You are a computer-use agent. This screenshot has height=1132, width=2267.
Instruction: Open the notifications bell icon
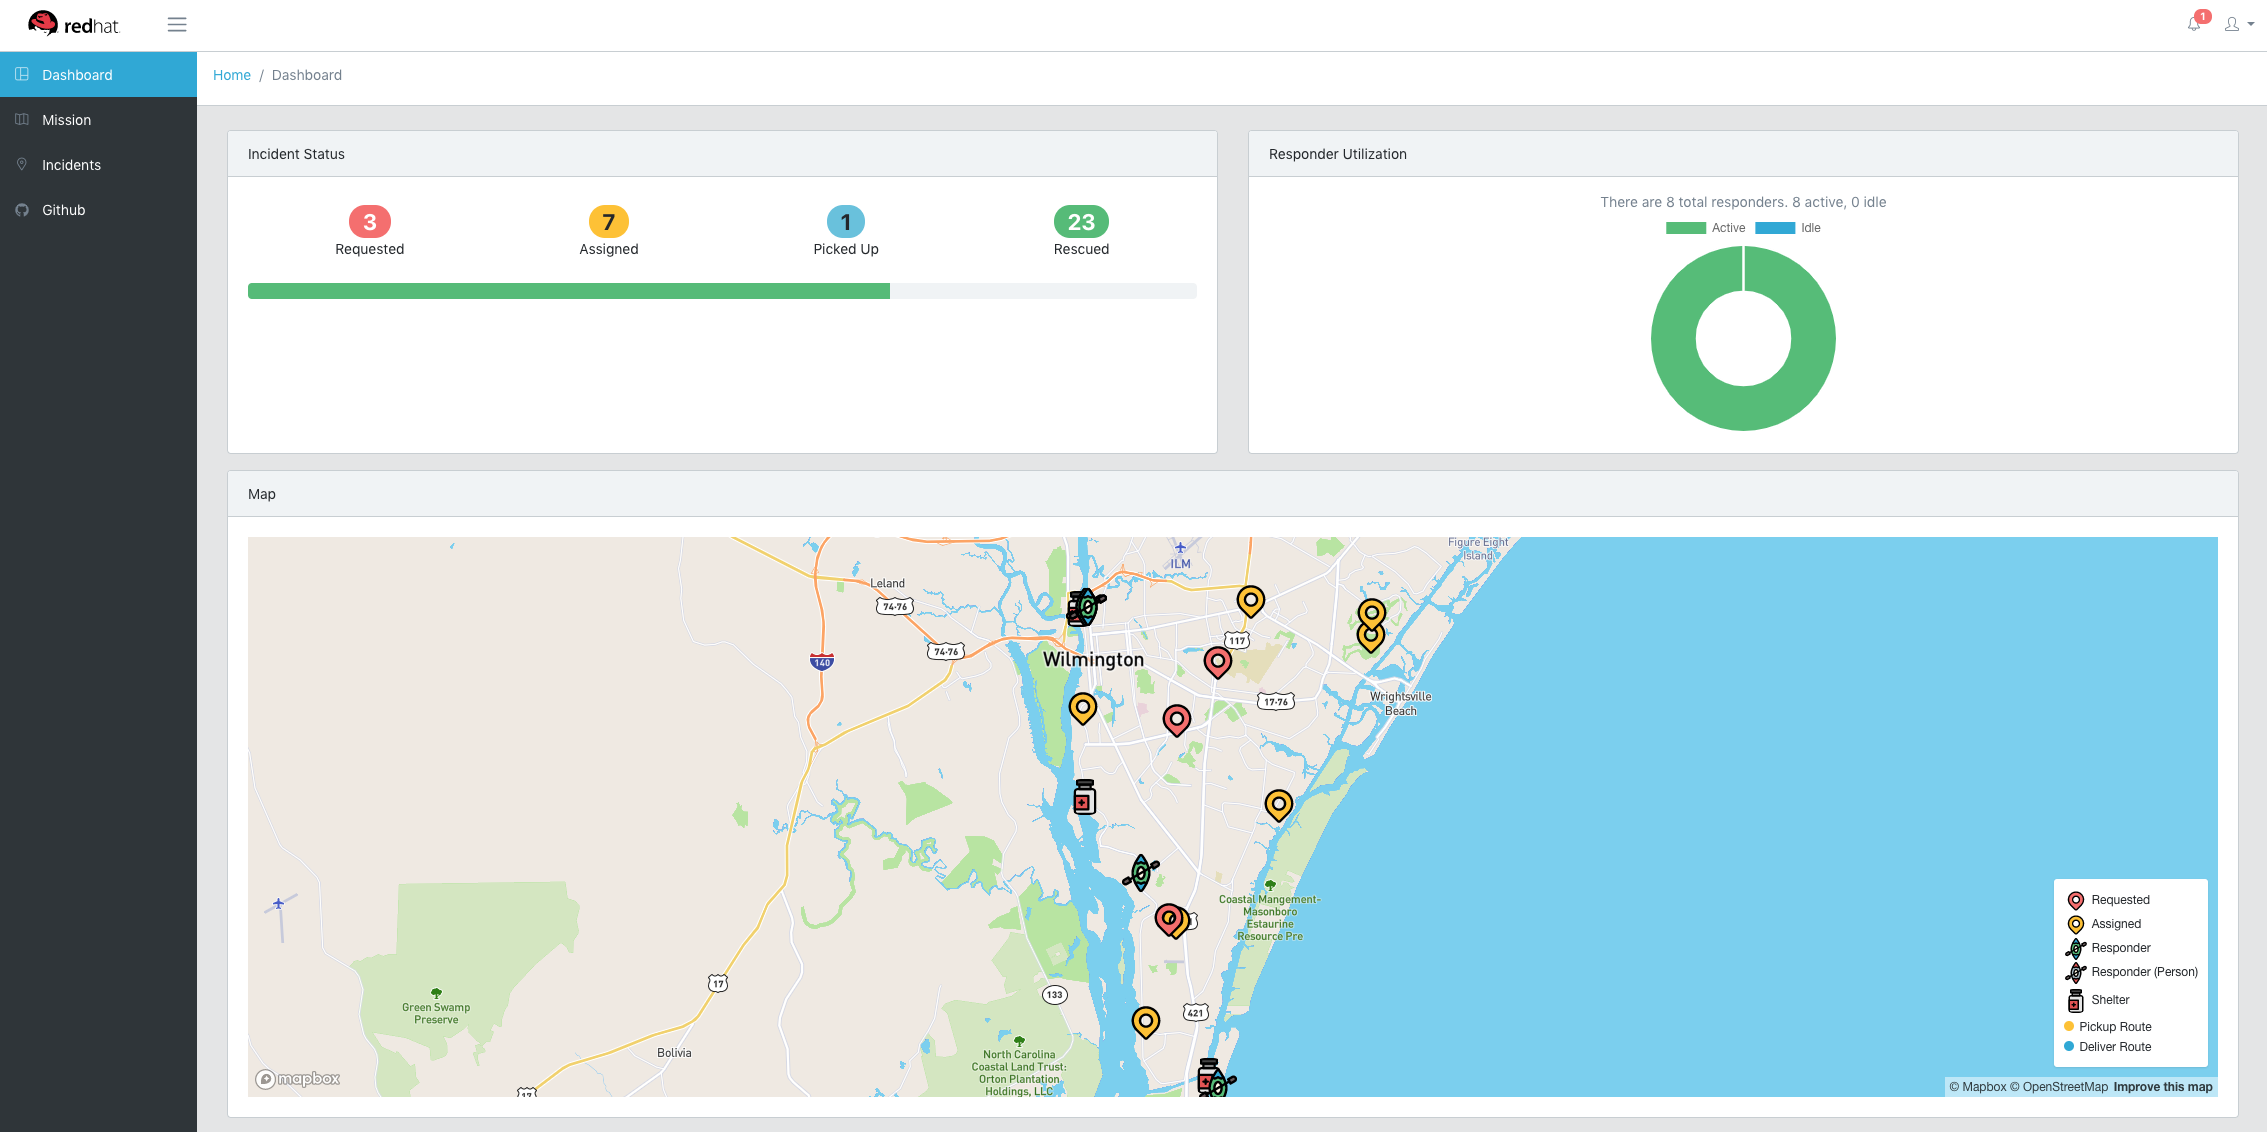[x=2193, y=25]
